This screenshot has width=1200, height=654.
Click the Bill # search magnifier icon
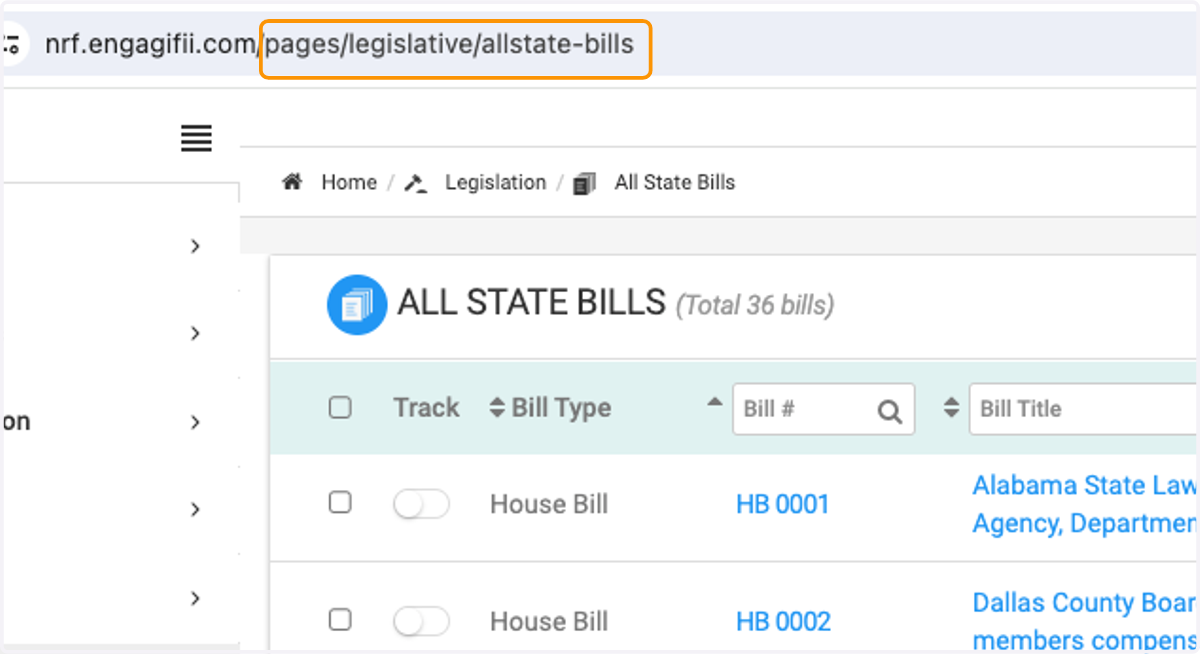889,410
